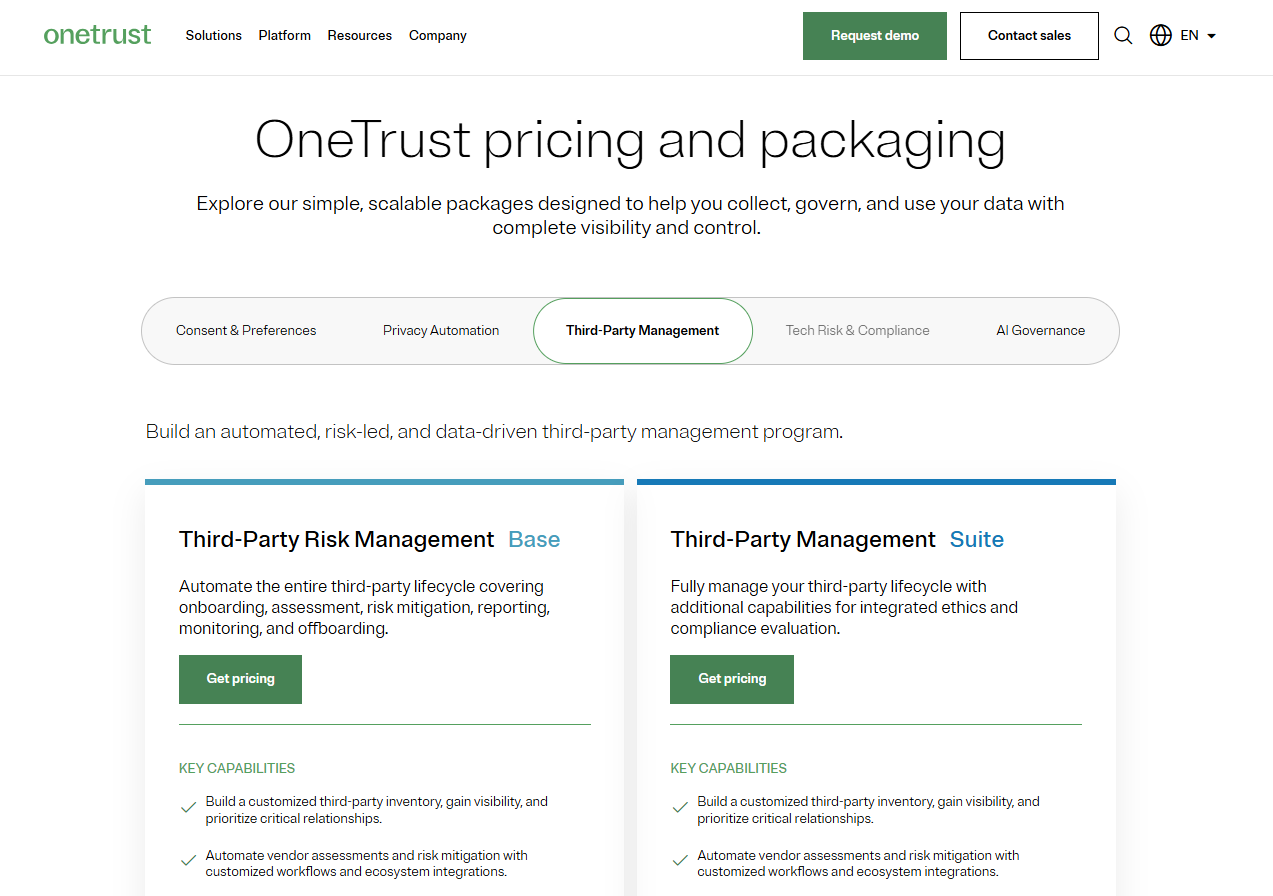Image resolution: width=1273 pixels, height=896 pixels.
Task: Switch to Consent & Preferences tab
Action: tap(246, 331)
